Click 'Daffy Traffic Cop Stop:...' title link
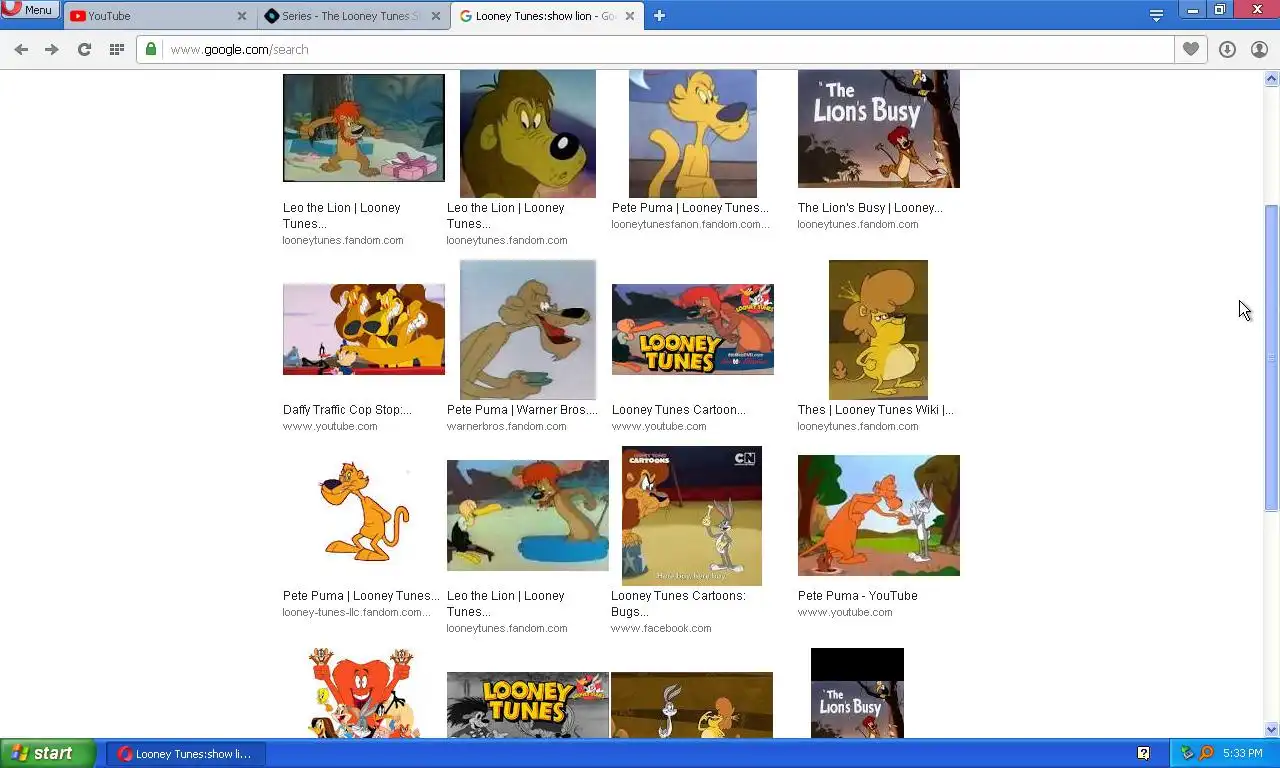 347,410
